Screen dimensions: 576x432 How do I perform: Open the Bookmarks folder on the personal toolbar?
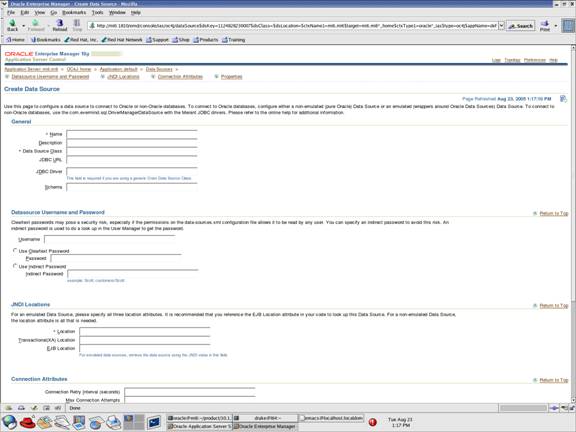pos(46,40)
